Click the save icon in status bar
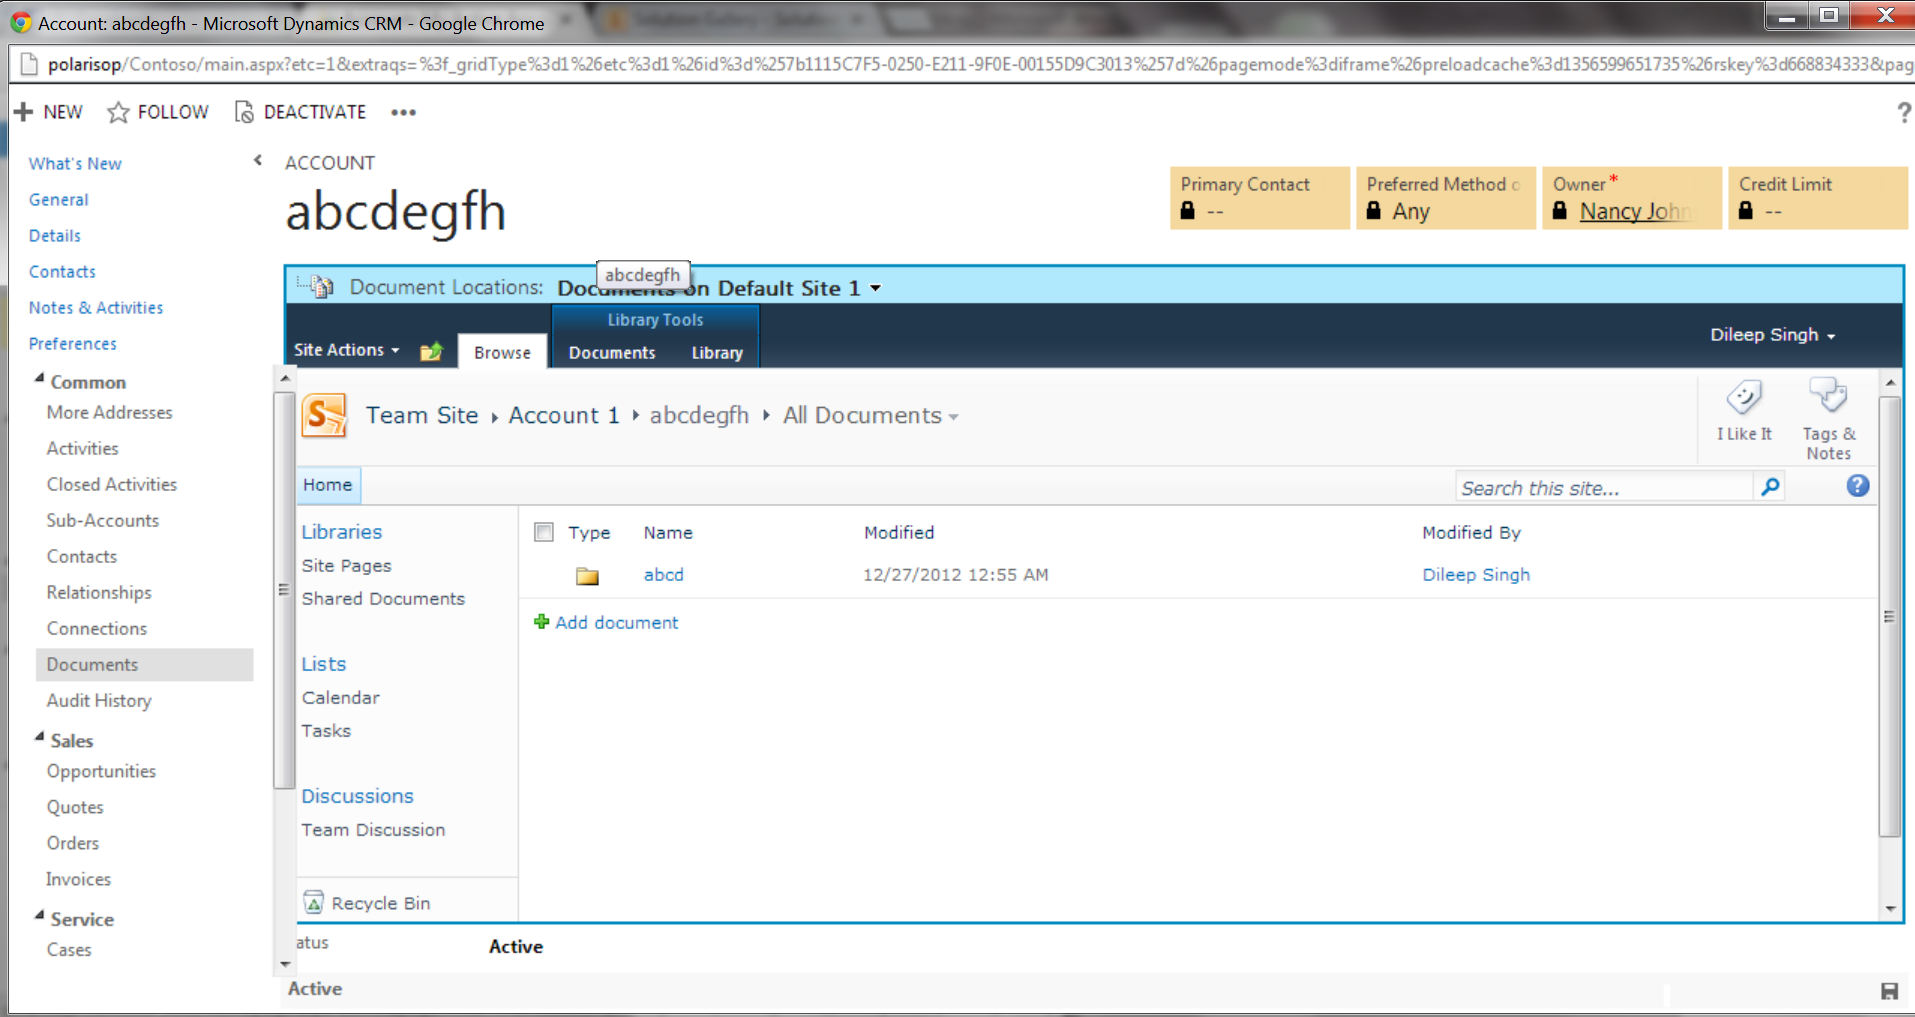This screenshot has width=1915, height=1017. click(1889, 991)
